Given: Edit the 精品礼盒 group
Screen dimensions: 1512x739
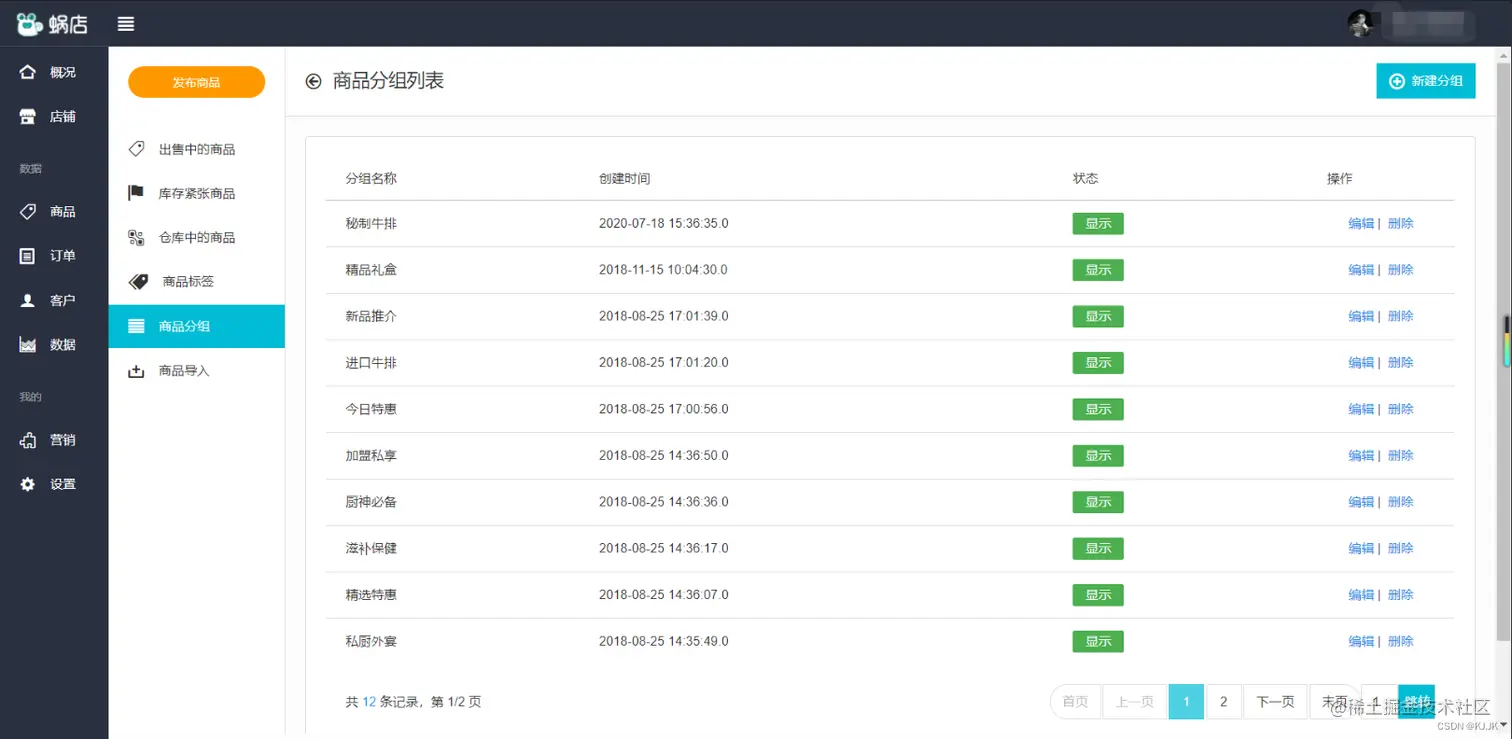Looking at the screenshot, I should pyautogui.click(x=1361, y=270).
